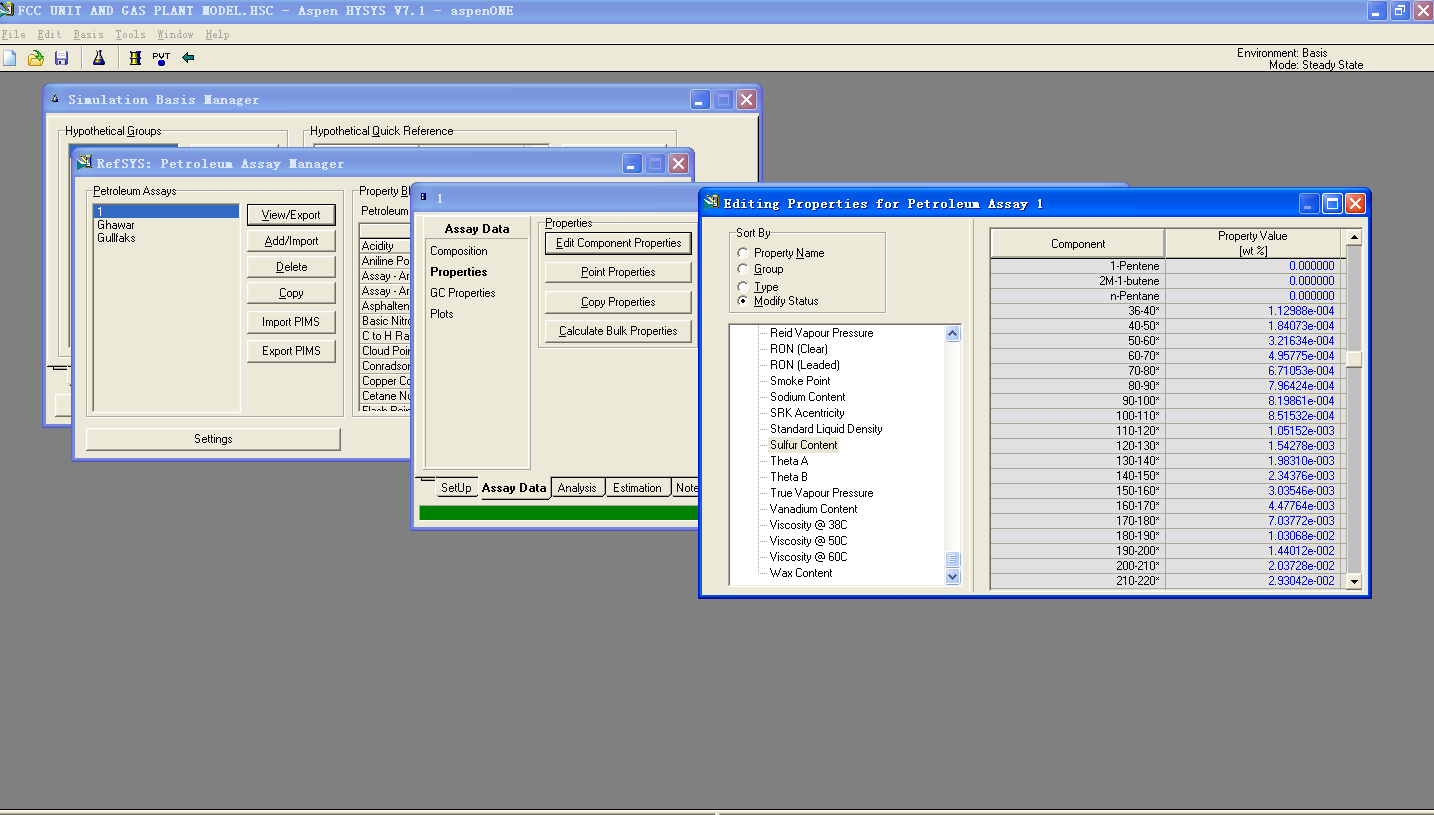Click the Copy Properties button
The image size is (1434, 815).
[618, 302]
